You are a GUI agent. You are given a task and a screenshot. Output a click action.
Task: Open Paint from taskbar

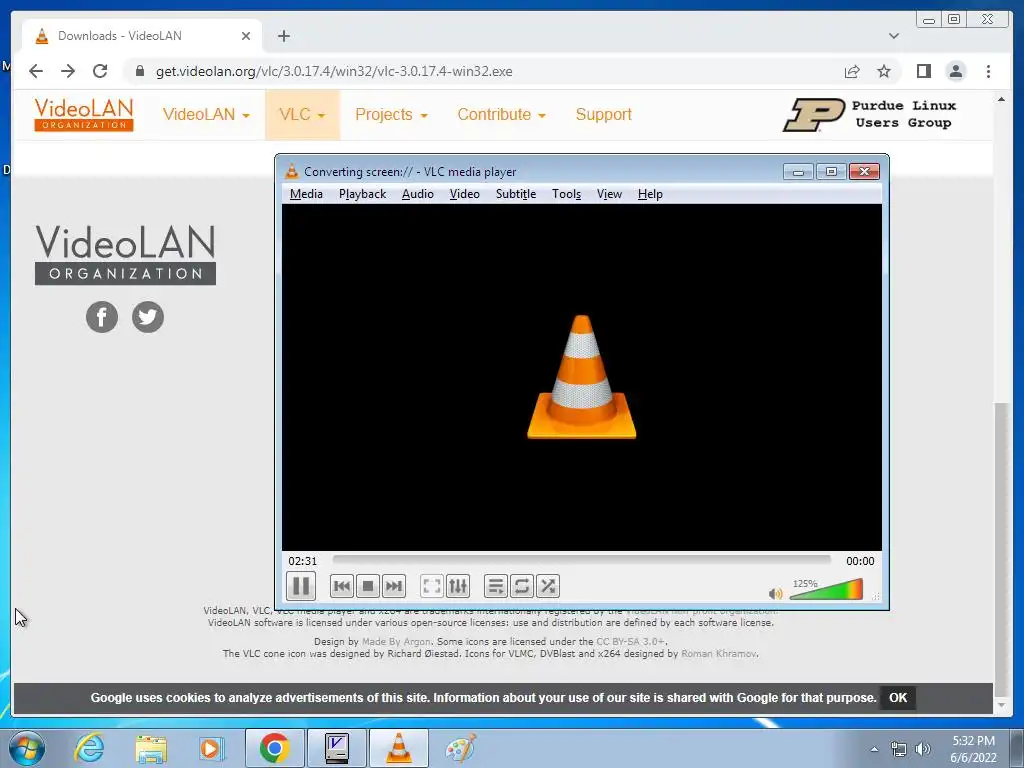tap(460, 748)
